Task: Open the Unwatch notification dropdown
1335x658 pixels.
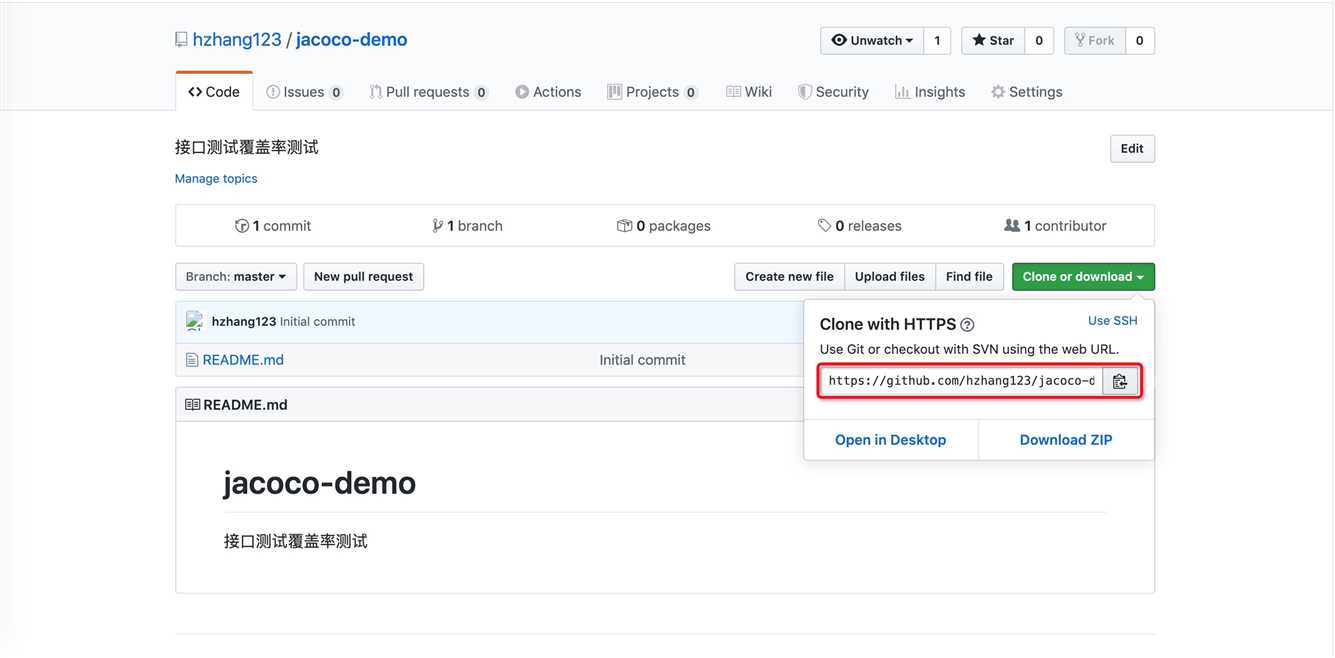Action: (x=872, y=41)
